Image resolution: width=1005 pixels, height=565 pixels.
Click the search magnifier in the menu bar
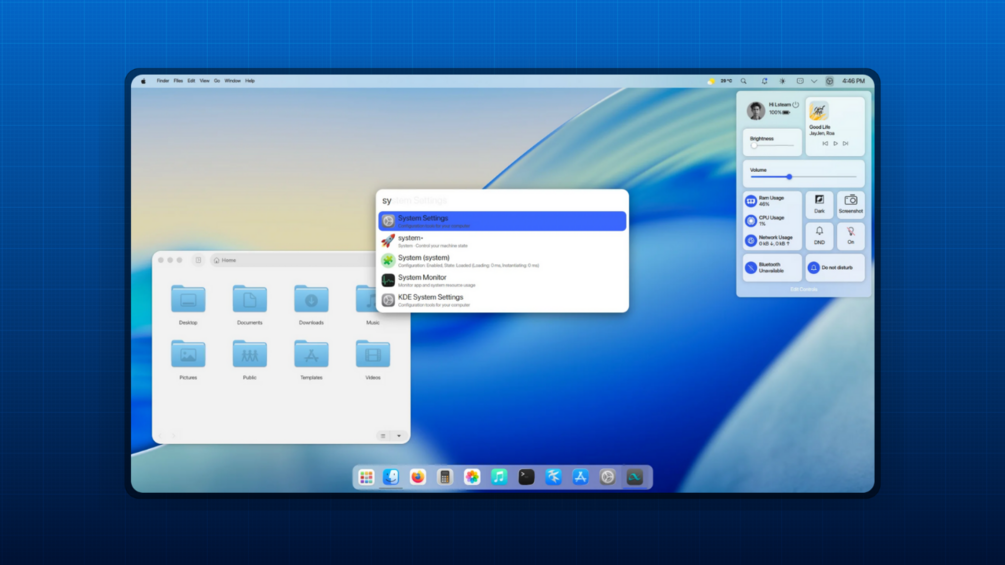tap(743, 81)
